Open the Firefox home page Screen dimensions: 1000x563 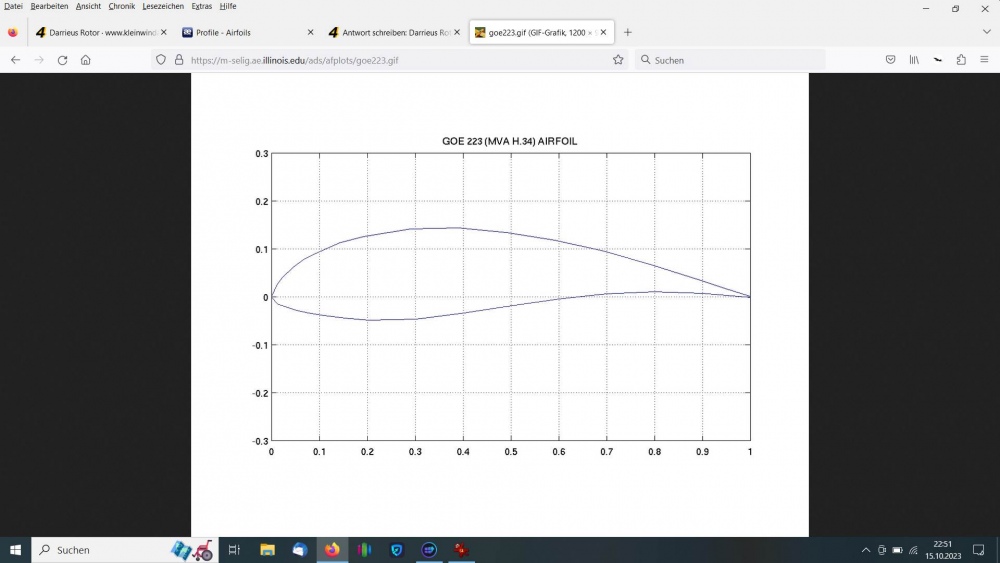point(86,60)
